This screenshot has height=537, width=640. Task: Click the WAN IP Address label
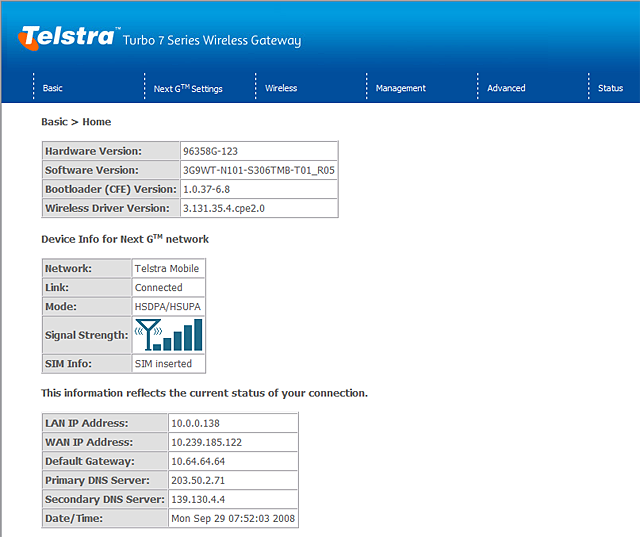point(89,442)
